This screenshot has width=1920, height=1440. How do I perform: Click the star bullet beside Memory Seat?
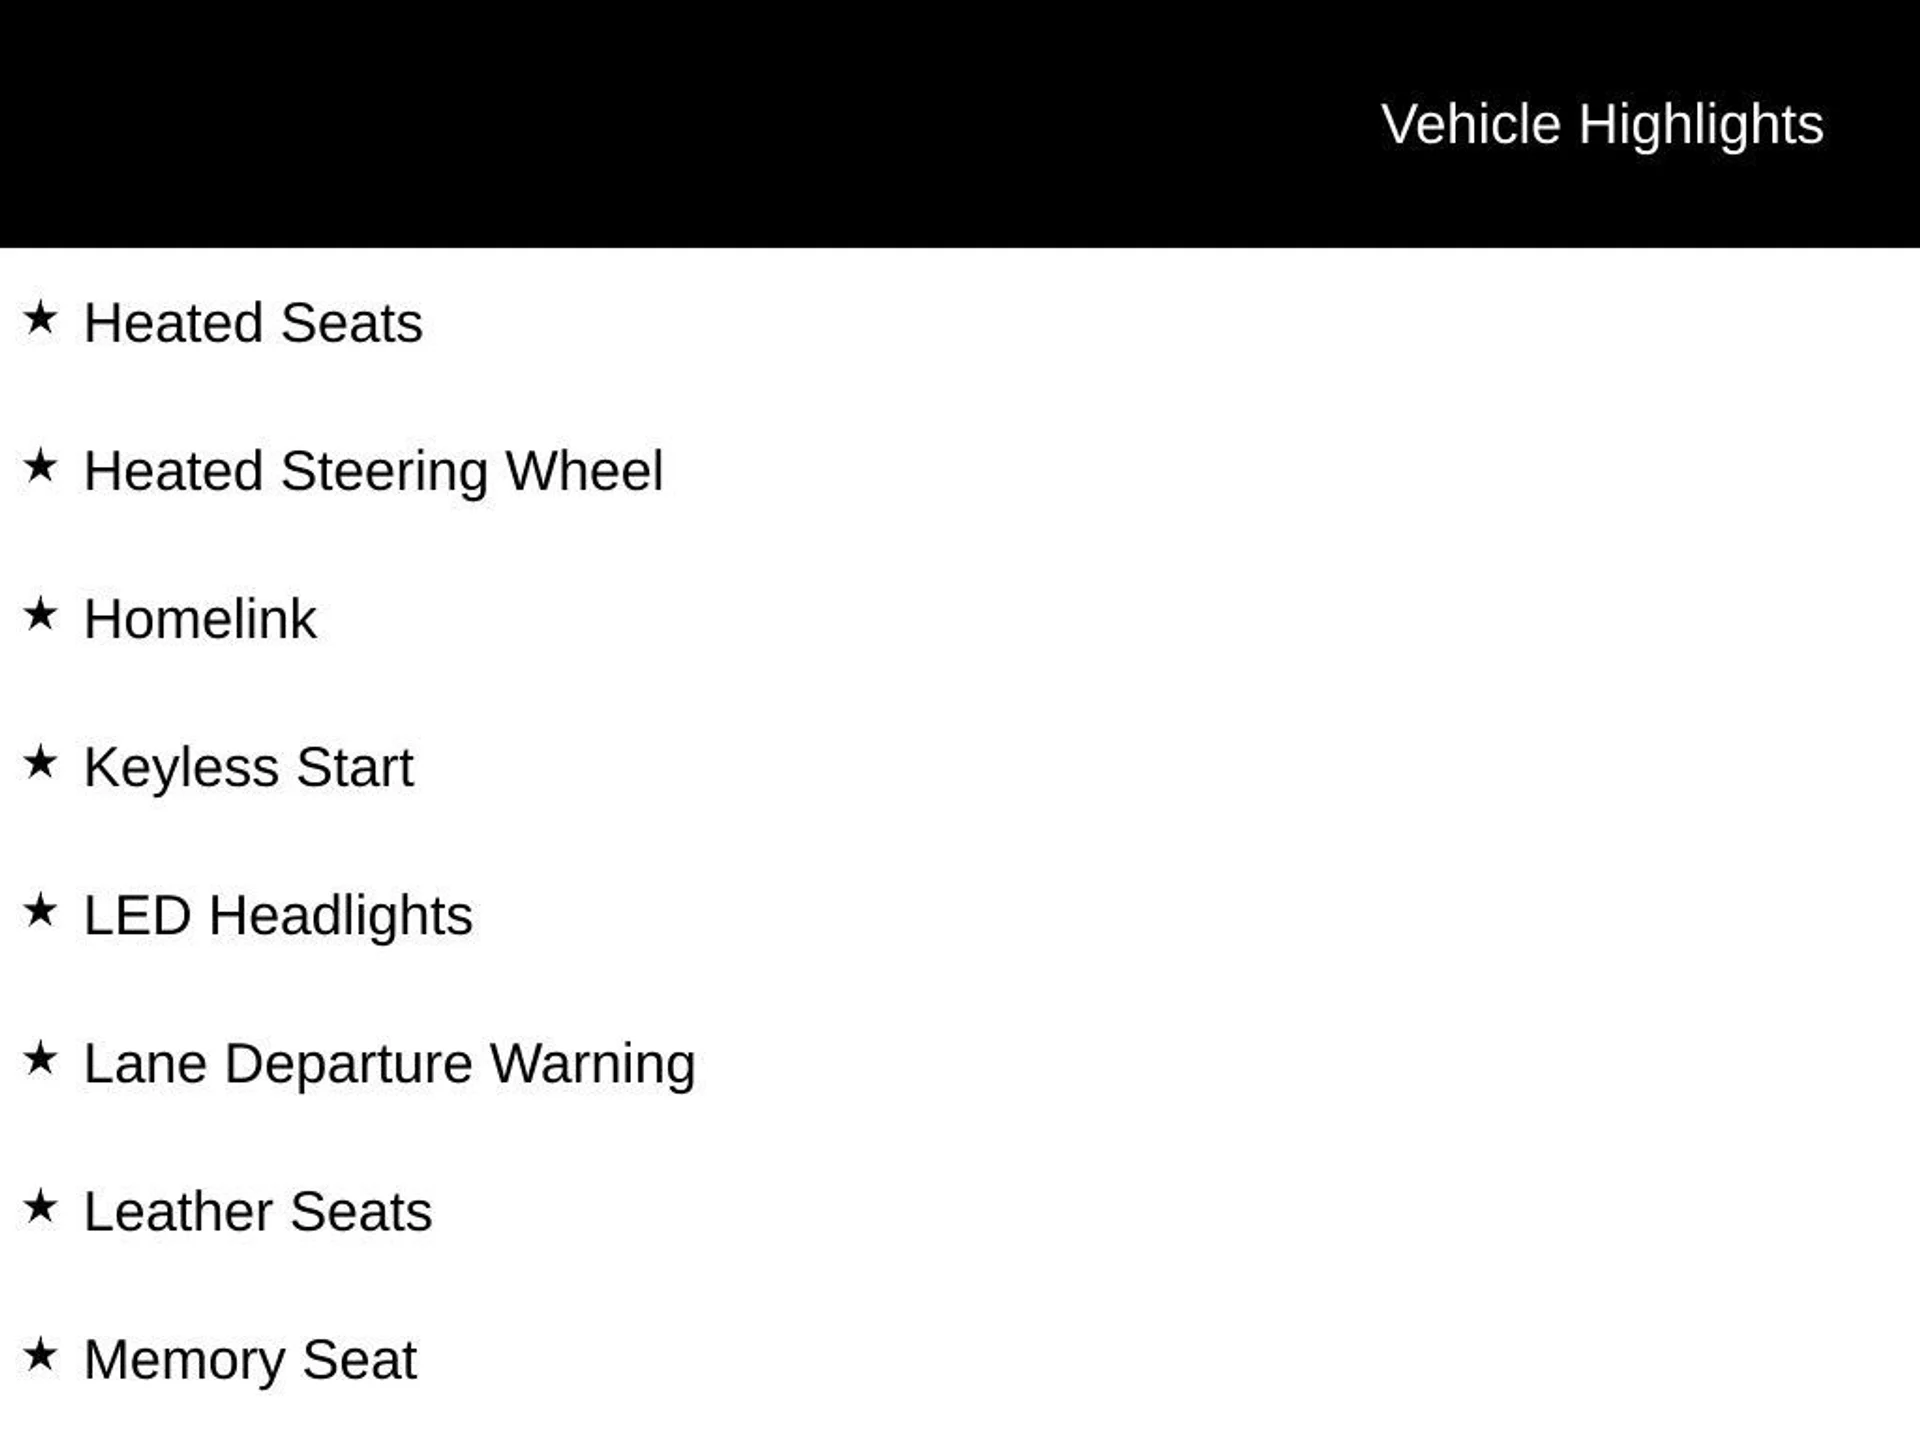click(40, 1355)
